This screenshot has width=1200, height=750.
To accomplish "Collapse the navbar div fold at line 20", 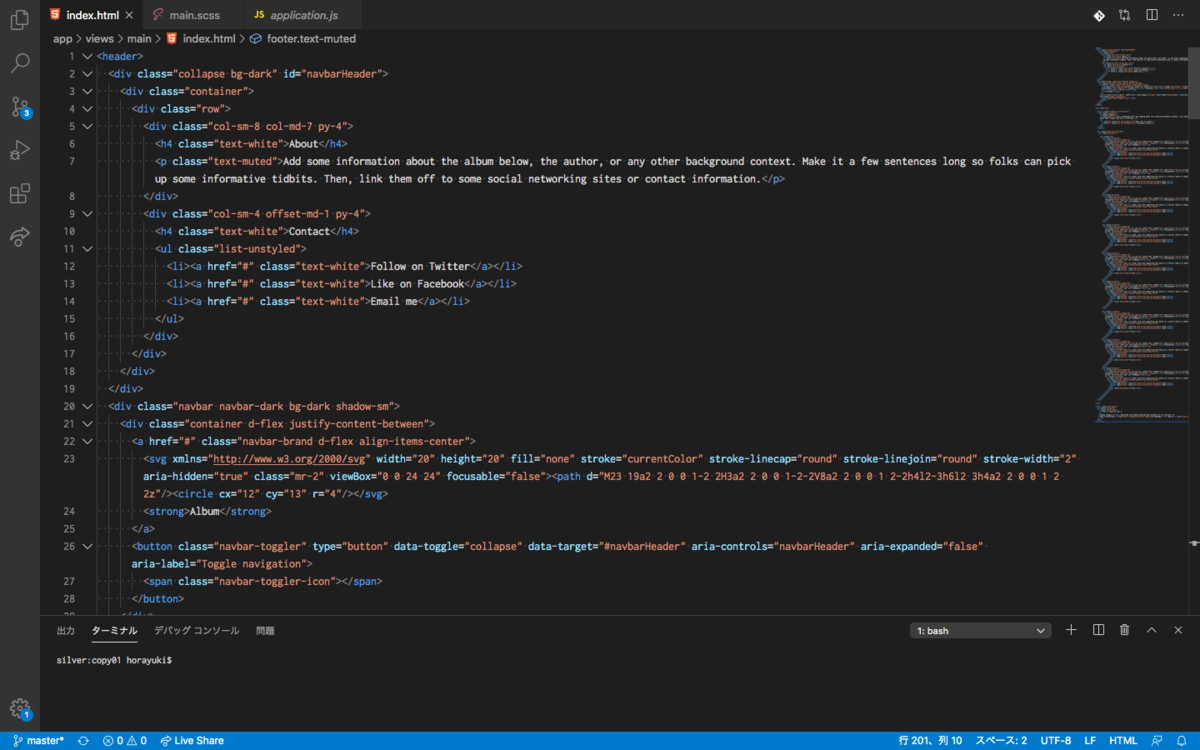I will tap(87, 406).
